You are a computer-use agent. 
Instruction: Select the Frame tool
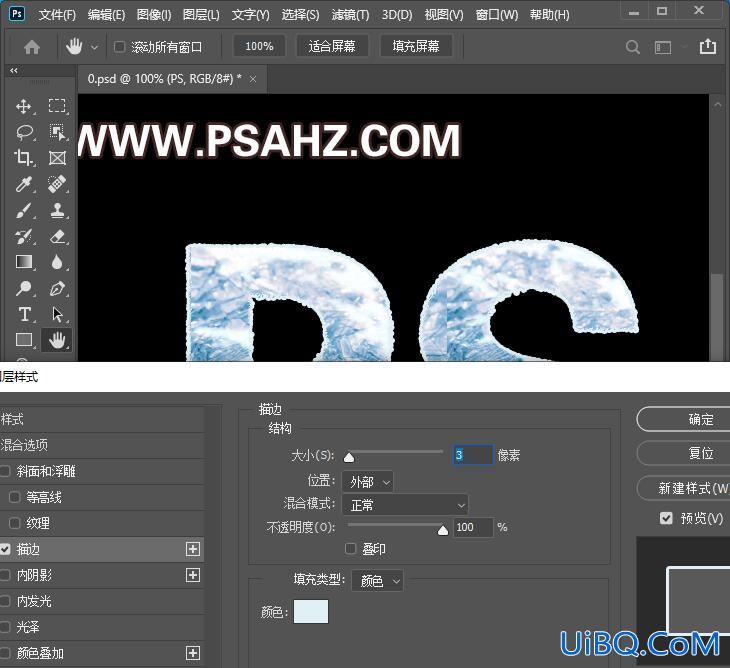(57, 158)
